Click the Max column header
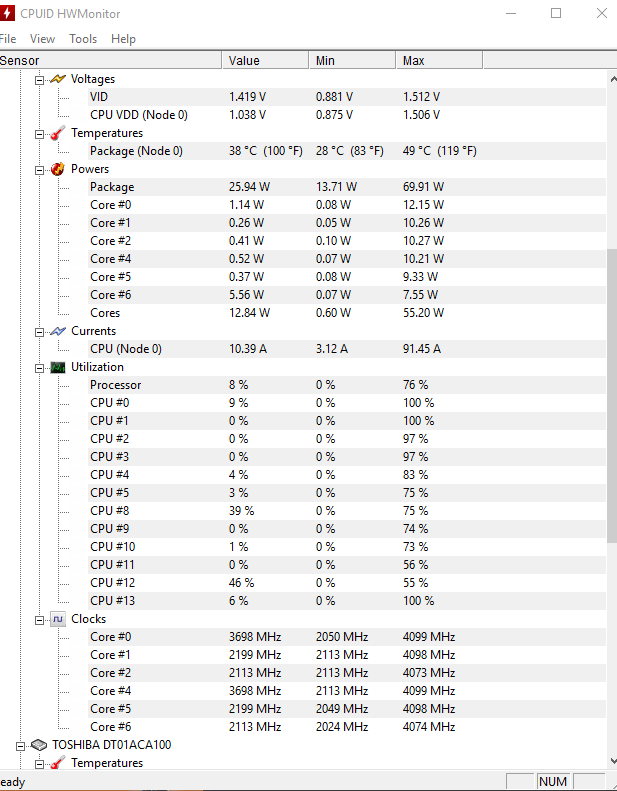617x791 pixels. coord(439,61)
